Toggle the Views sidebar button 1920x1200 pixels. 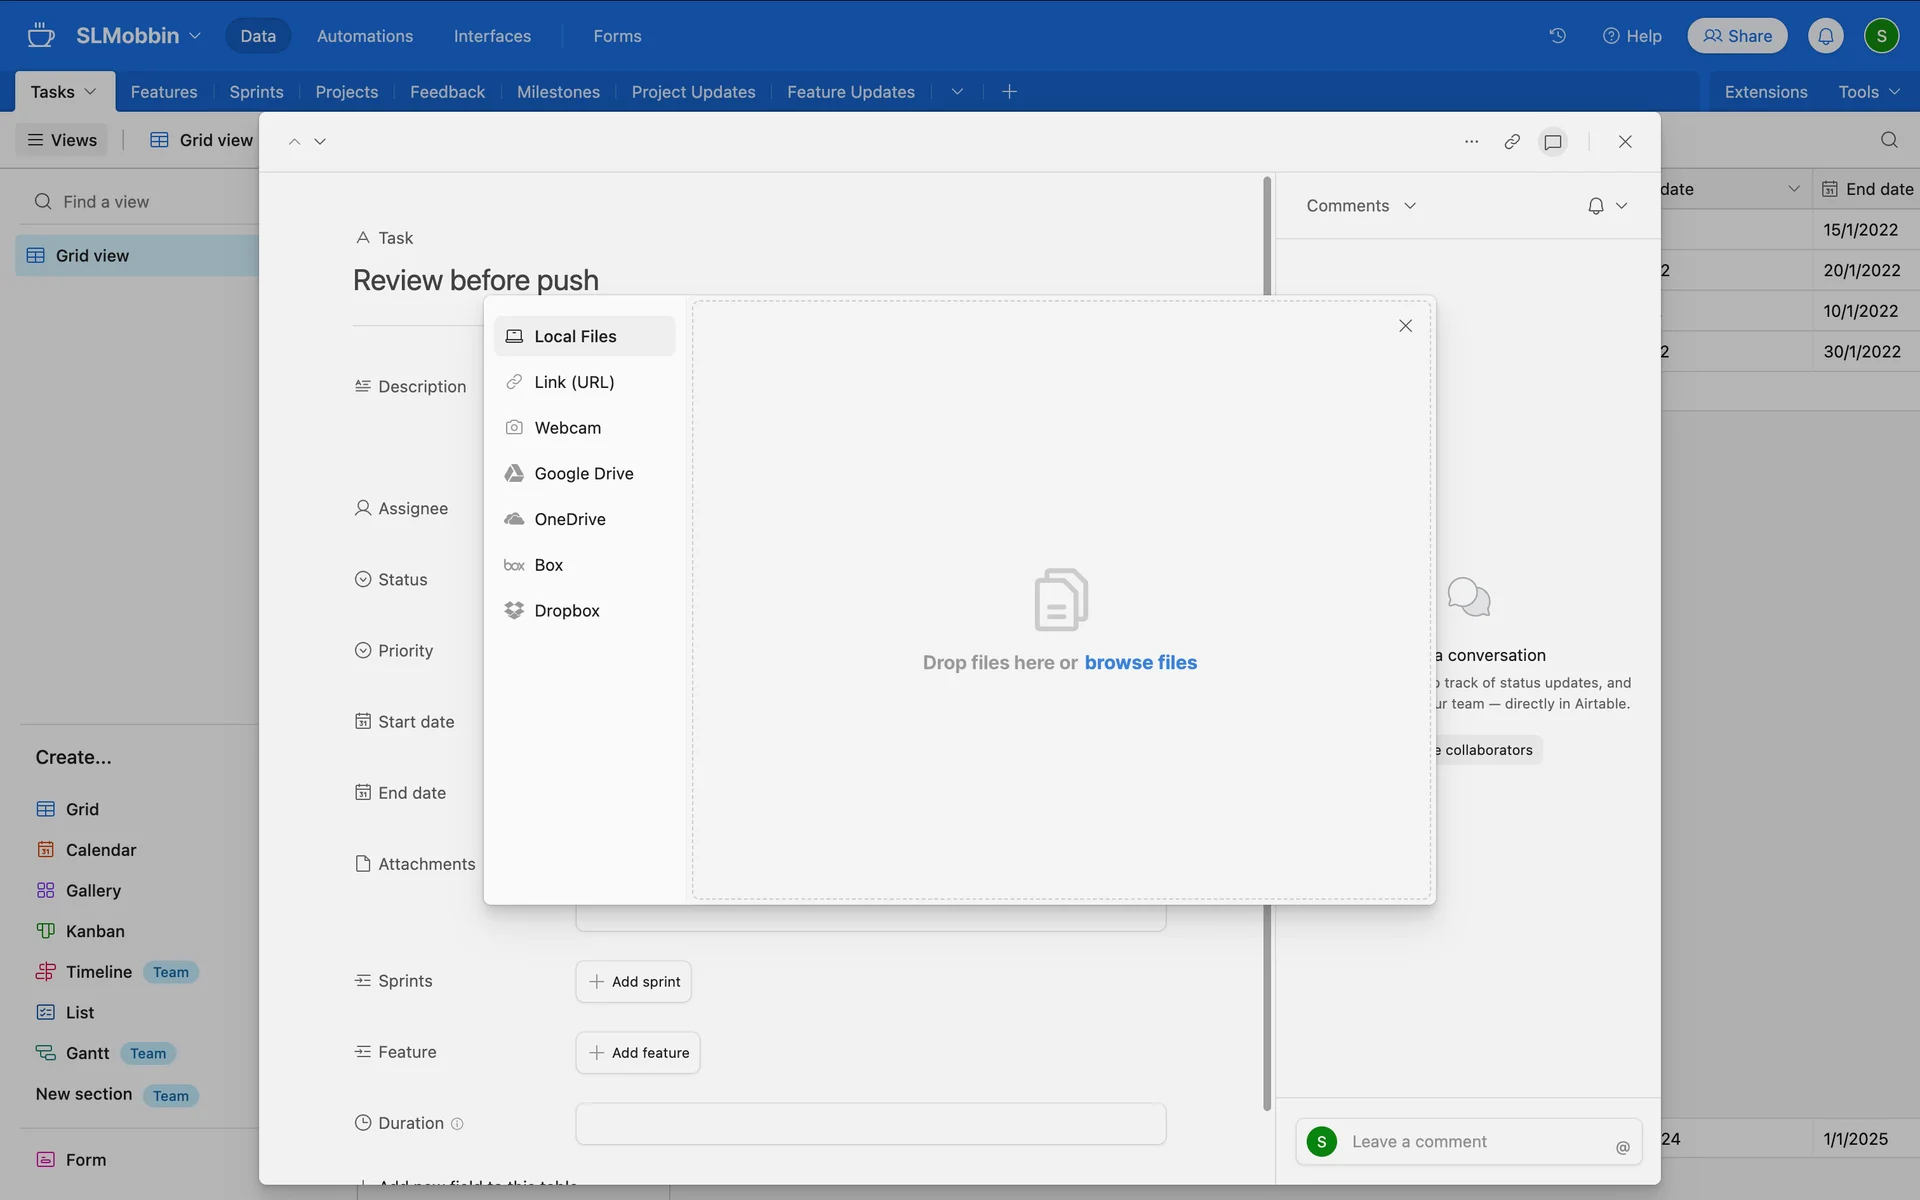pos(62,140)
